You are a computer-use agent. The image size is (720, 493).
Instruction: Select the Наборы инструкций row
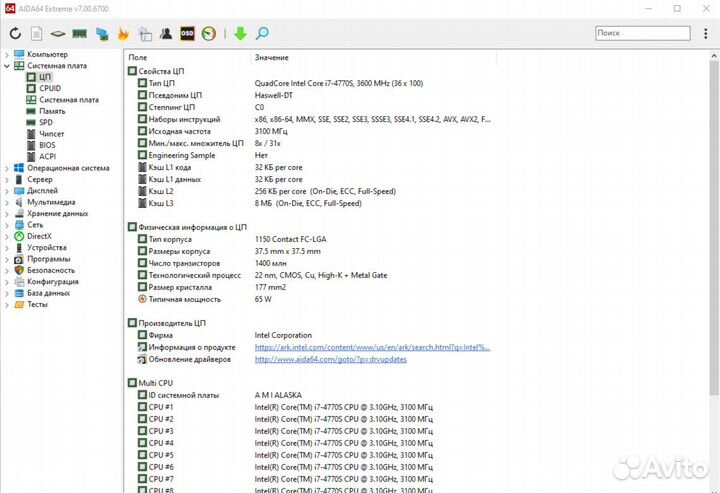point(309,119)
